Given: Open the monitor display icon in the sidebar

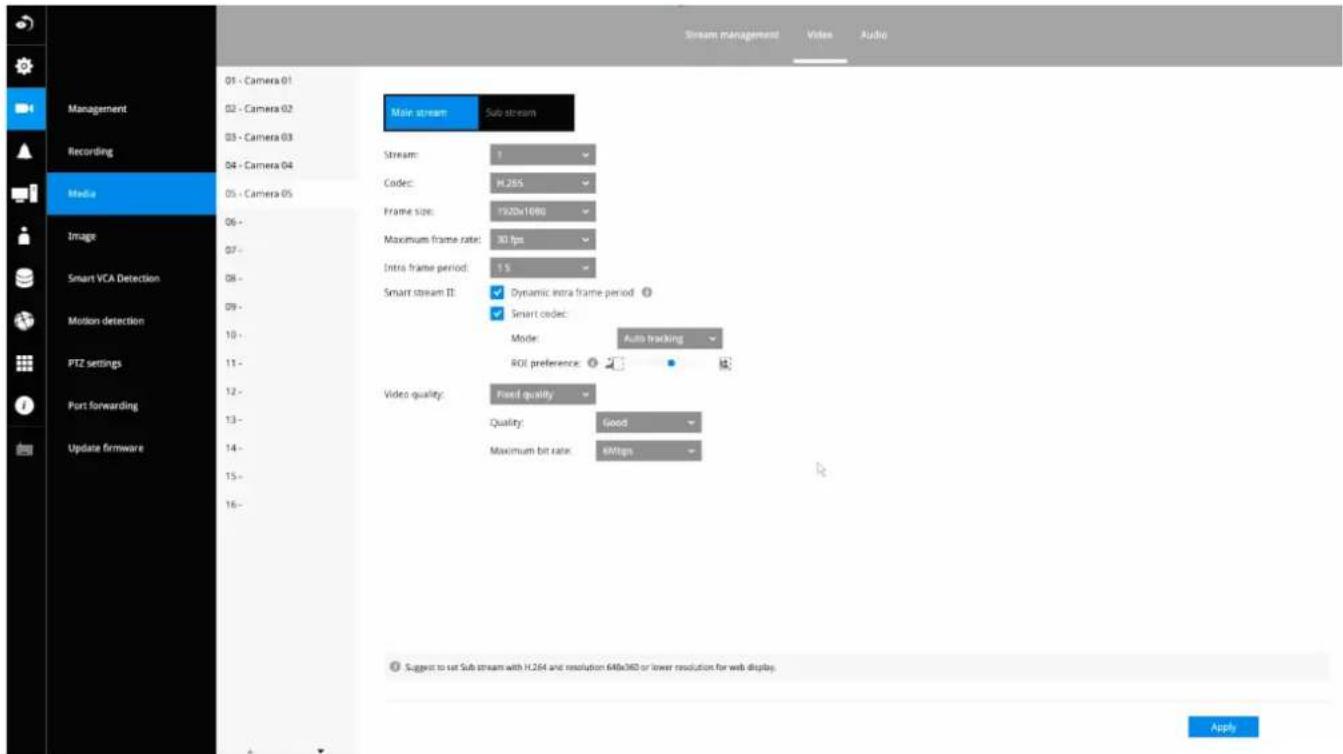Looking at the screenshot, I should [25, 194].
